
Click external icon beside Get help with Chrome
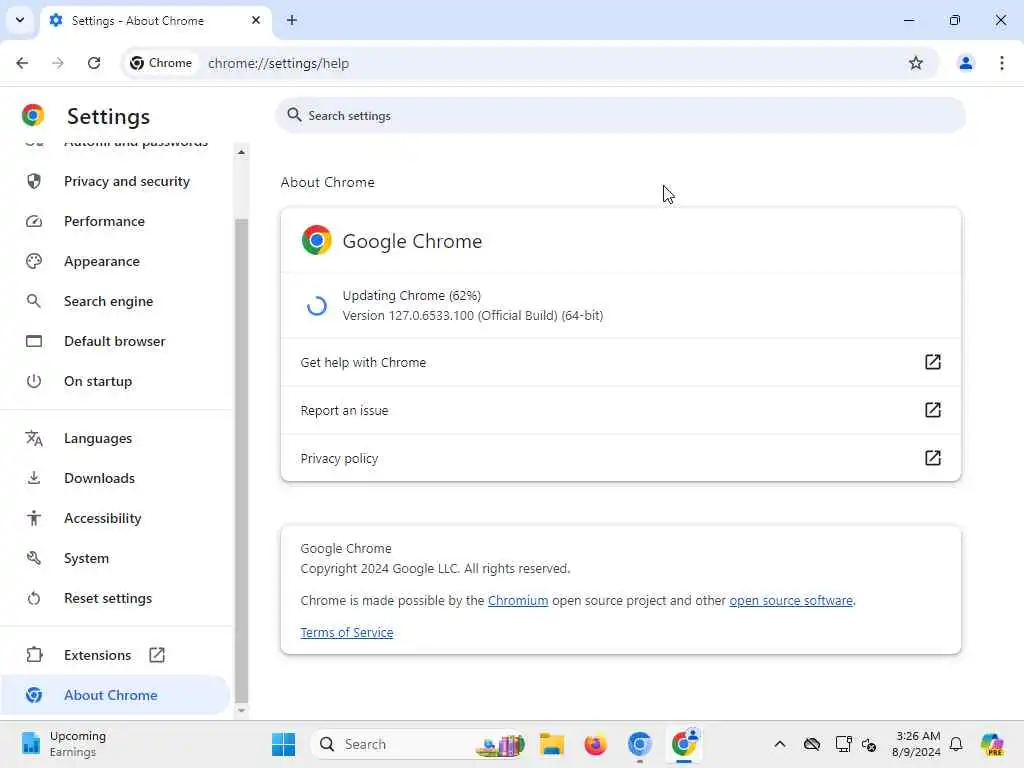tap(933, 362)
